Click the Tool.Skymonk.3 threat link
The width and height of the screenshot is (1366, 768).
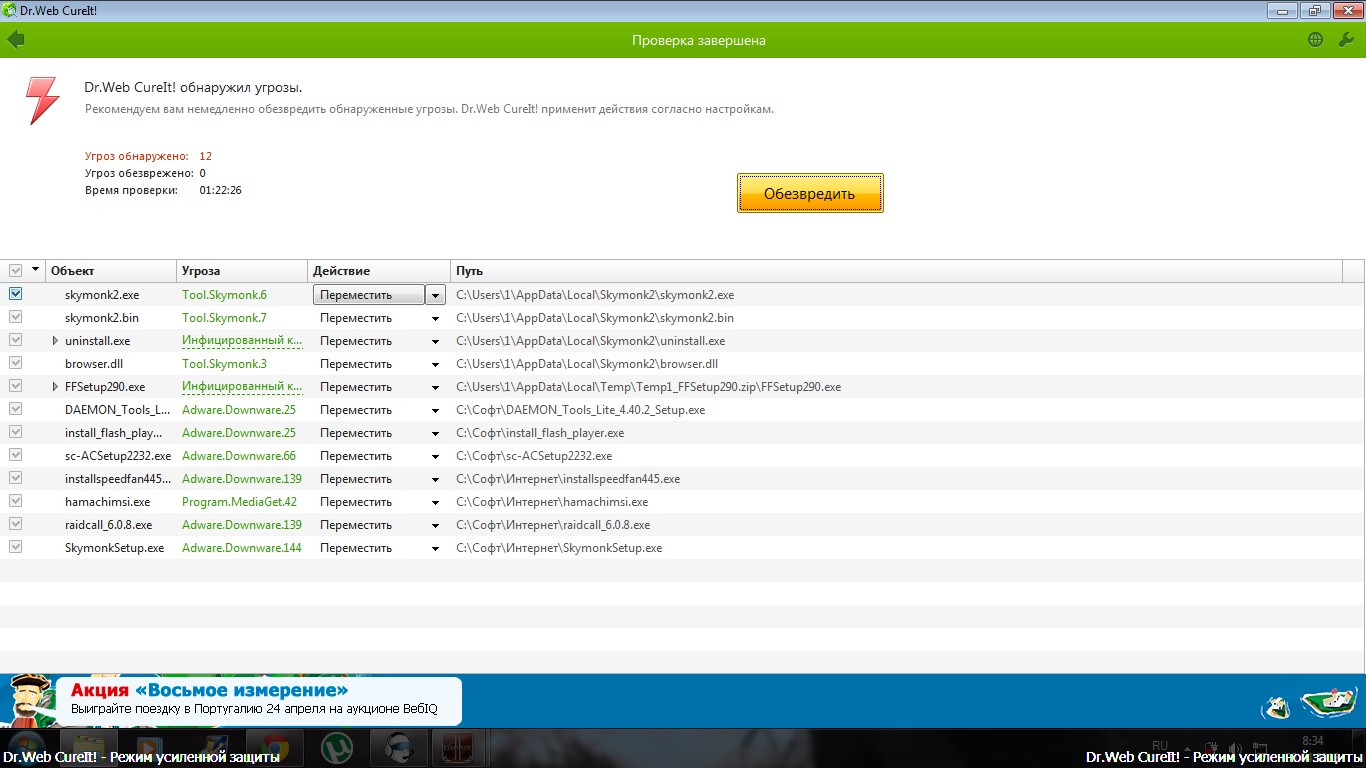click(224, 364)
